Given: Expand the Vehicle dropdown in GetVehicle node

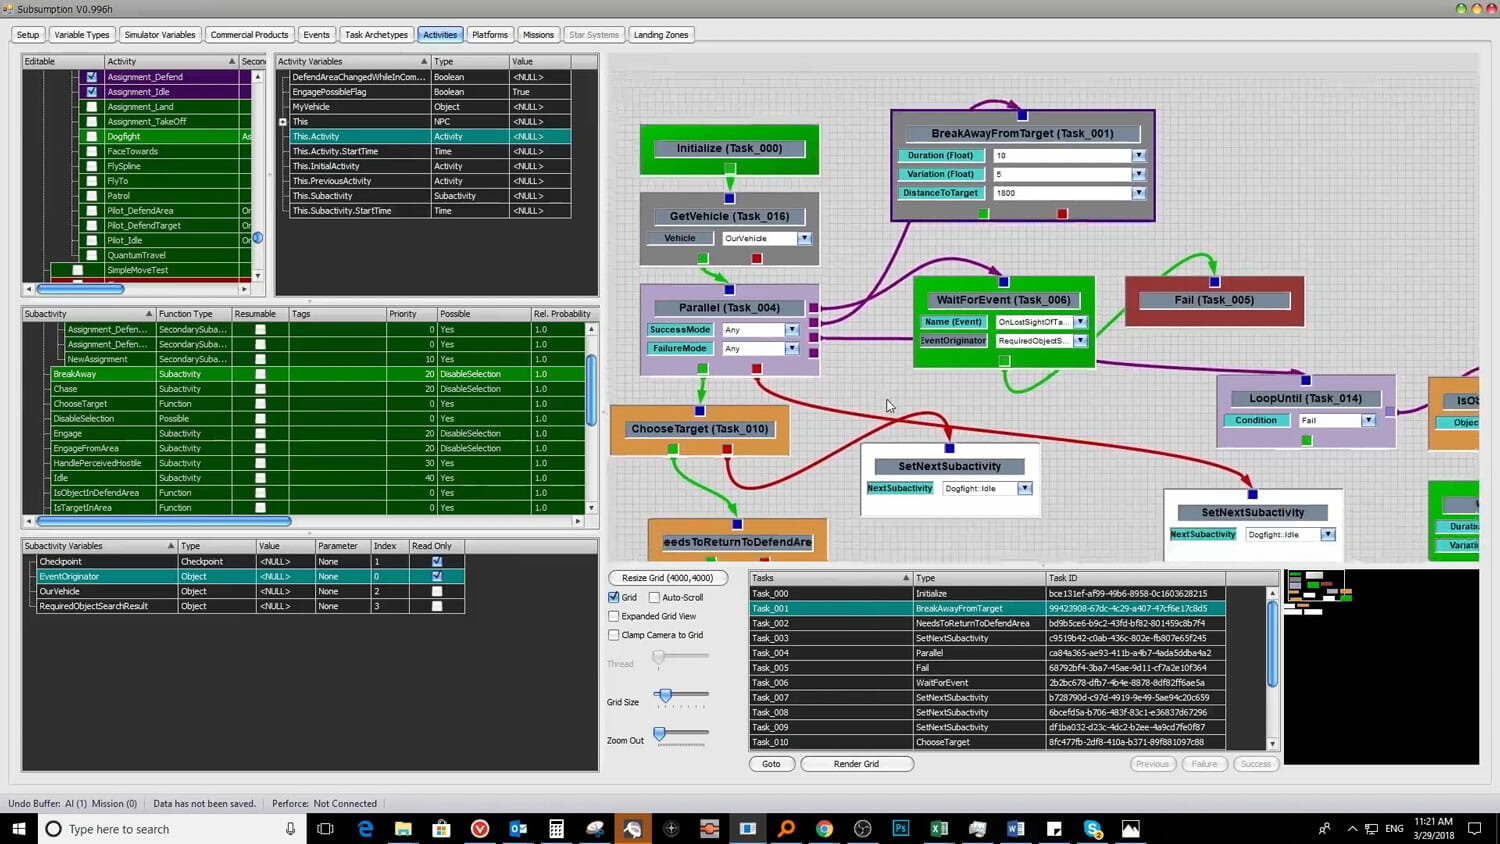Looking at the screenshot, I should pyautogui.click(x=804, y=239).
